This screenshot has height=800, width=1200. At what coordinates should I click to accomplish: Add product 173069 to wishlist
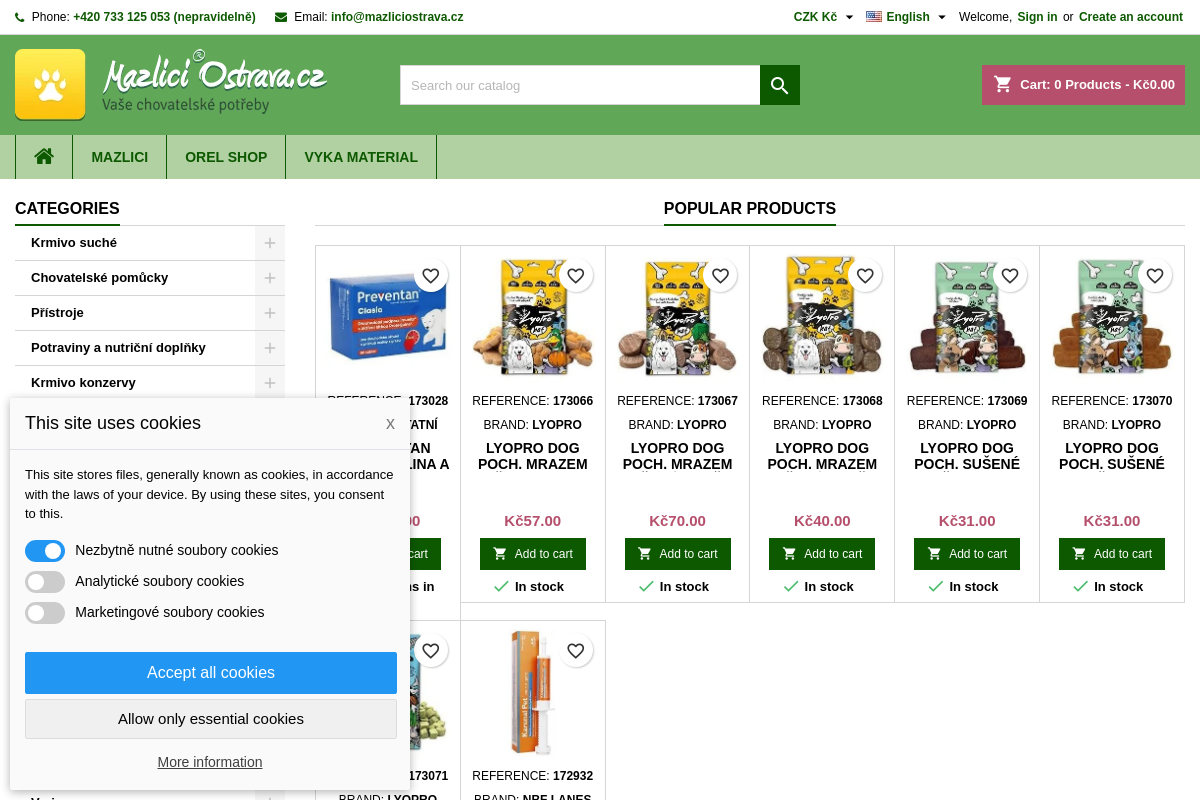point(1010,276)
